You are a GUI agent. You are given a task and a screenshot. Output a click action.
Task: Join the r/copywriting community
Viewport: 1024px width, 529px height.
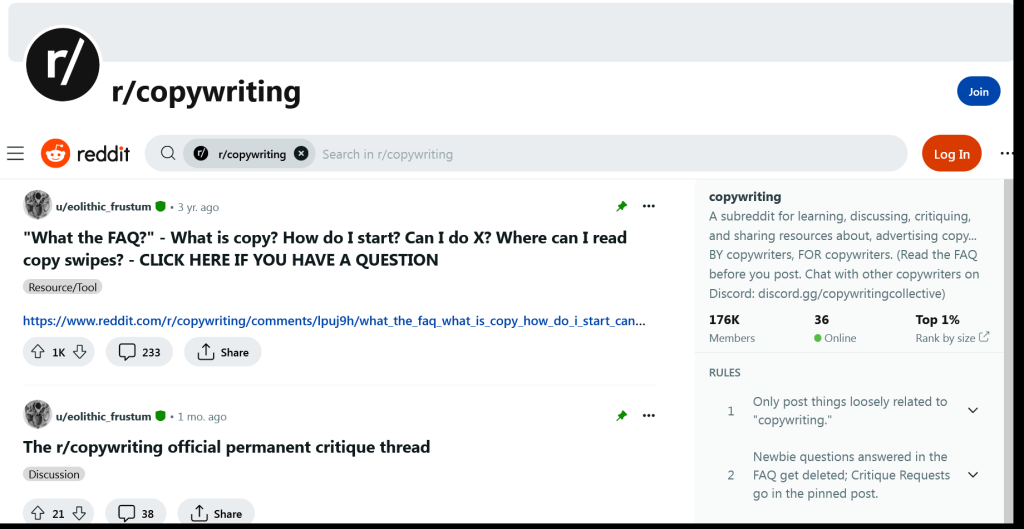[x=978, y=92]
